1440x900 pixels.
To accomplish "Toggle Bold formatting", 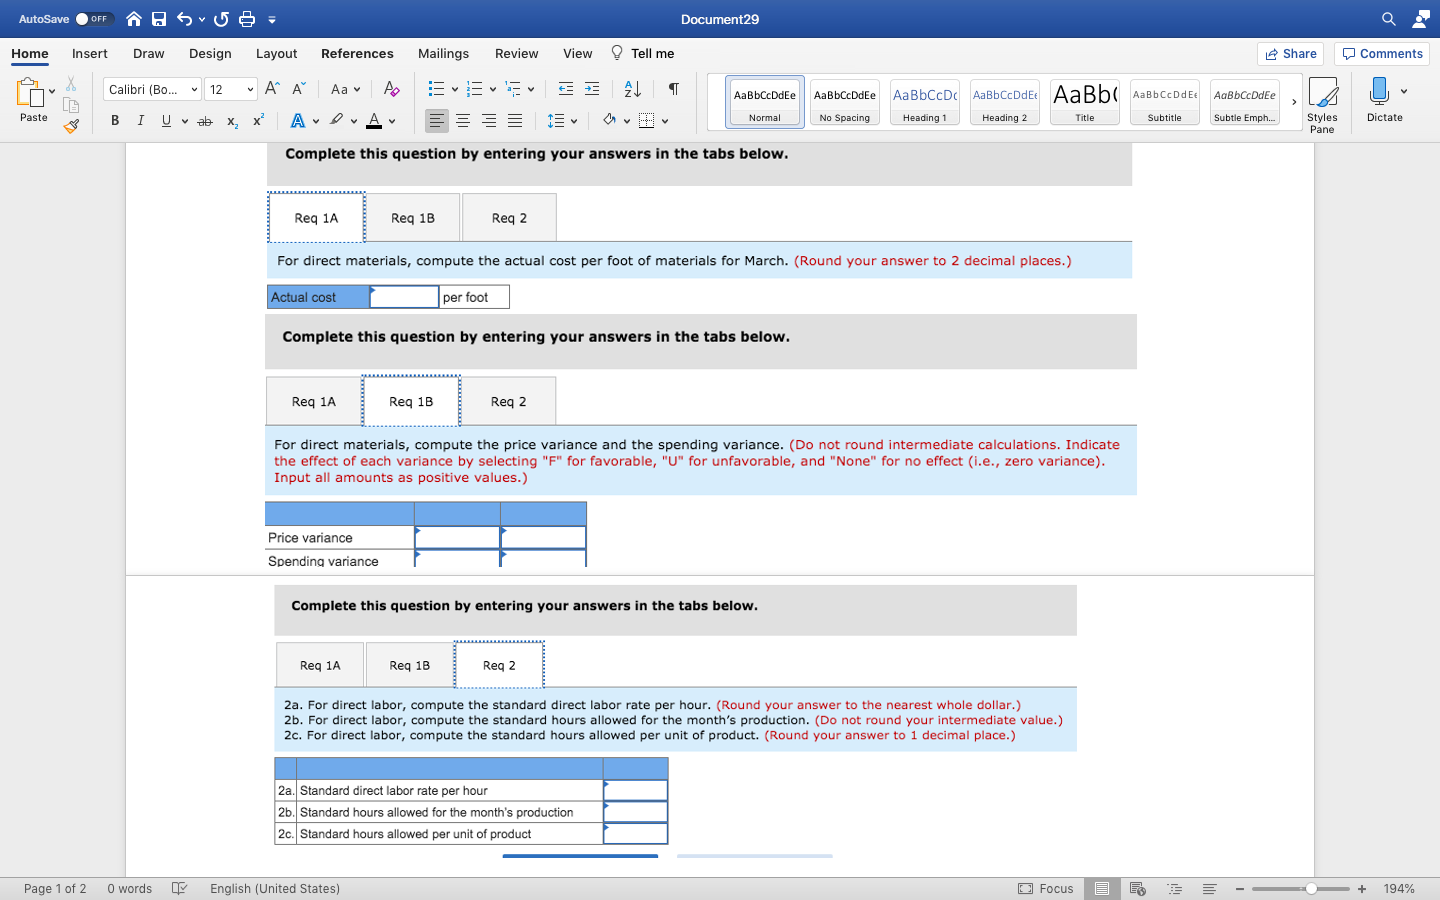I will coord(114,120).
